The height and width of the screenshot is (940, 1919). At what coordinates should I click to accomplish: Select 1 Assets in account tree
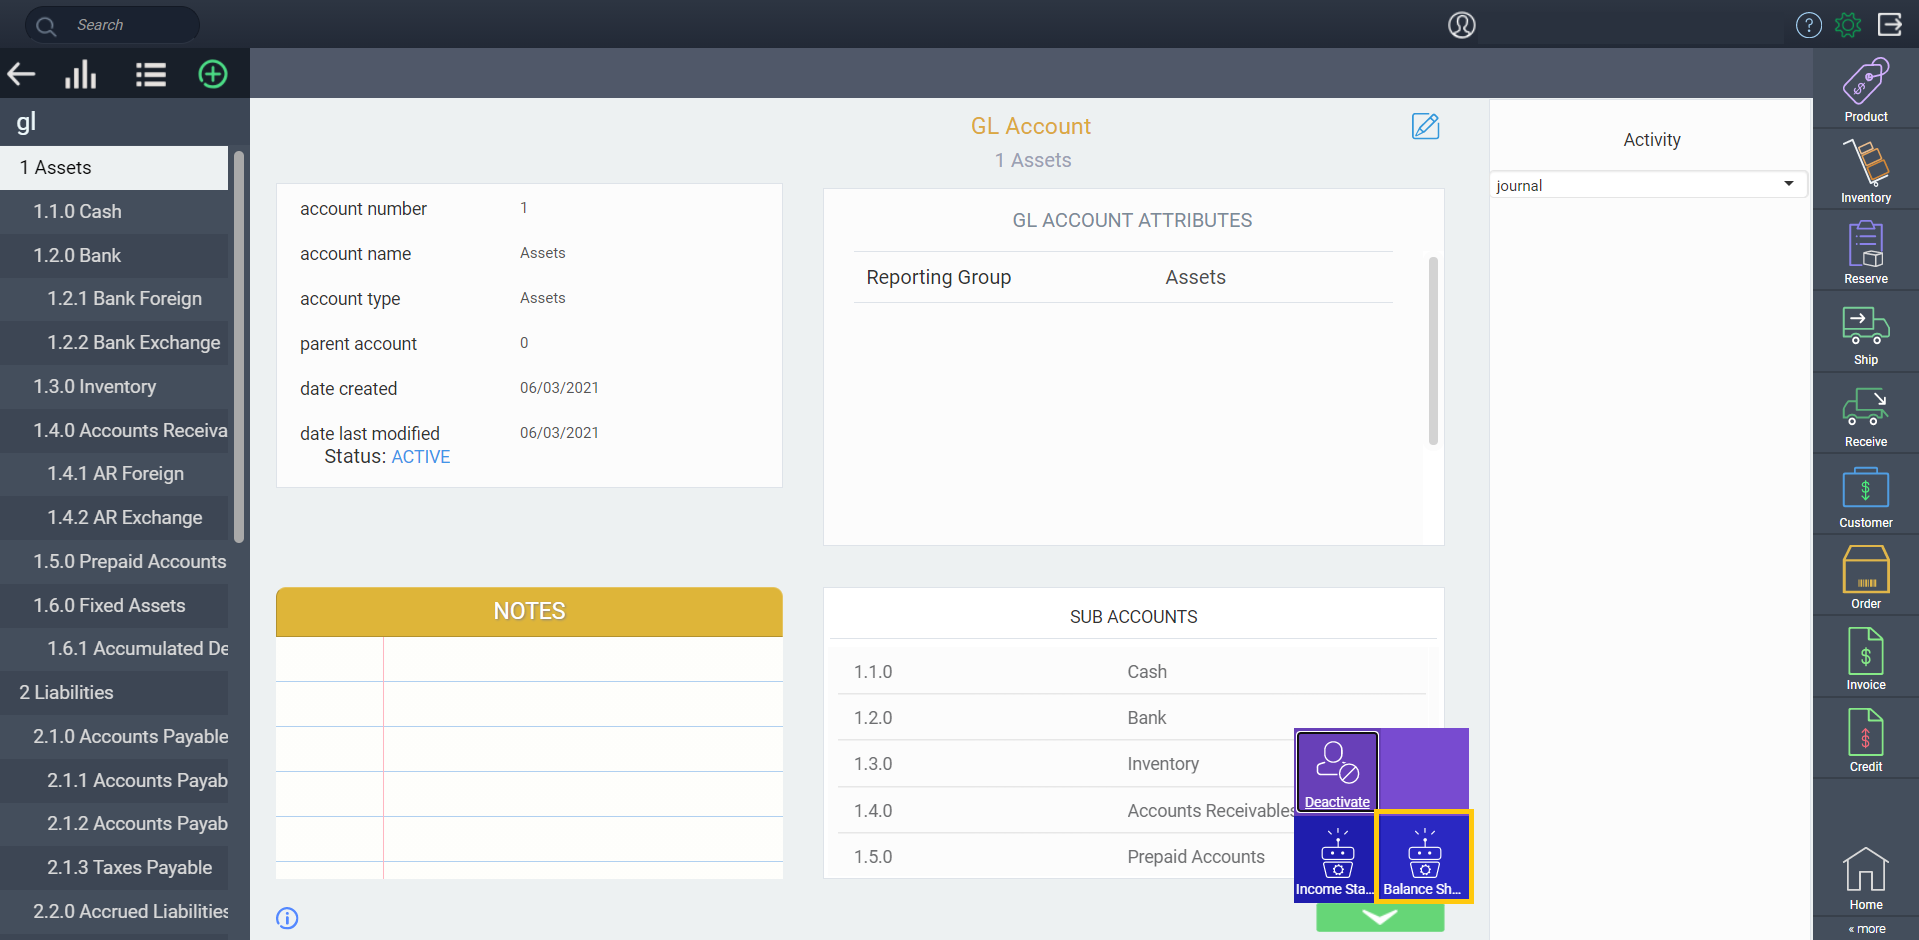[114, 168]
